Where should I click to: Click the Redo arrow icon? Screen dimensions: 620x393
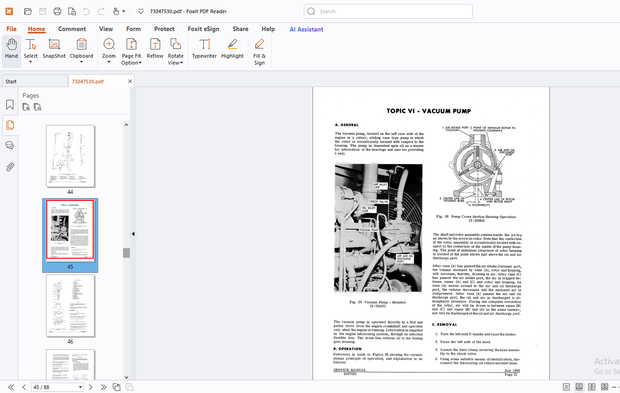[x=101, y=11]
